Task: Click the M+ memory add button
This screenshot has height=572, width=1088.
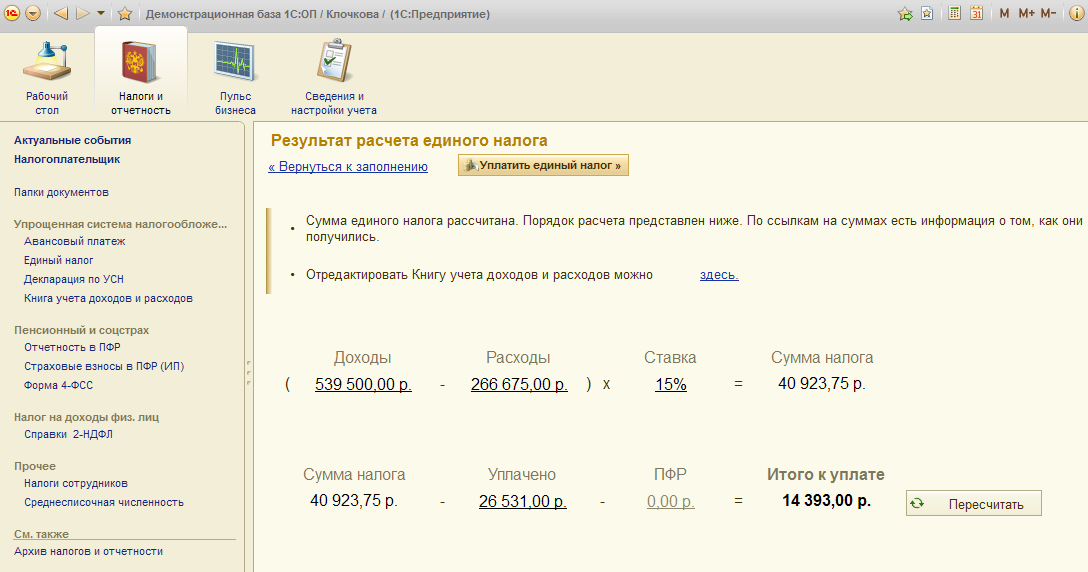Action: [1026, 13]
